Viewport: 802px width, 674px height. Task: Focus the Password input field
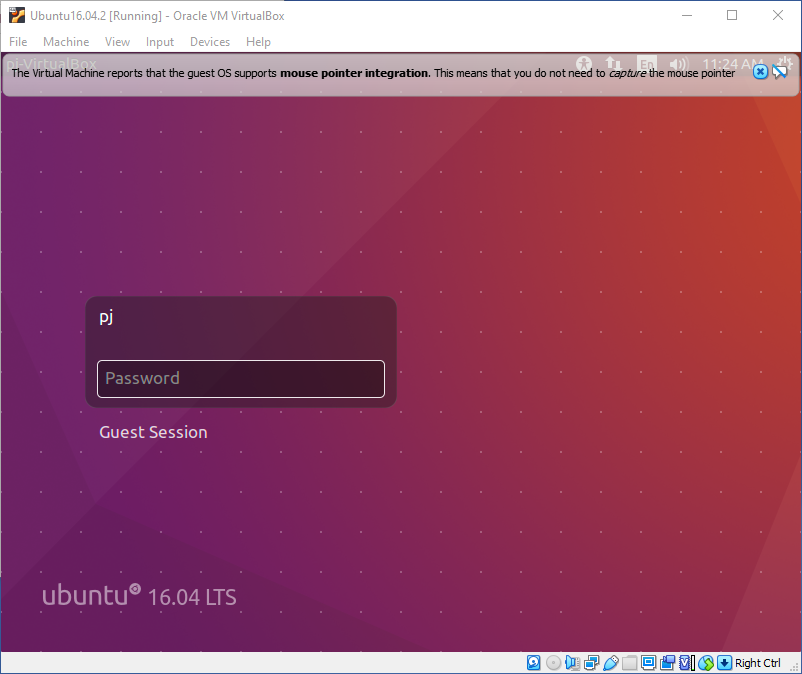pos(241,379)
